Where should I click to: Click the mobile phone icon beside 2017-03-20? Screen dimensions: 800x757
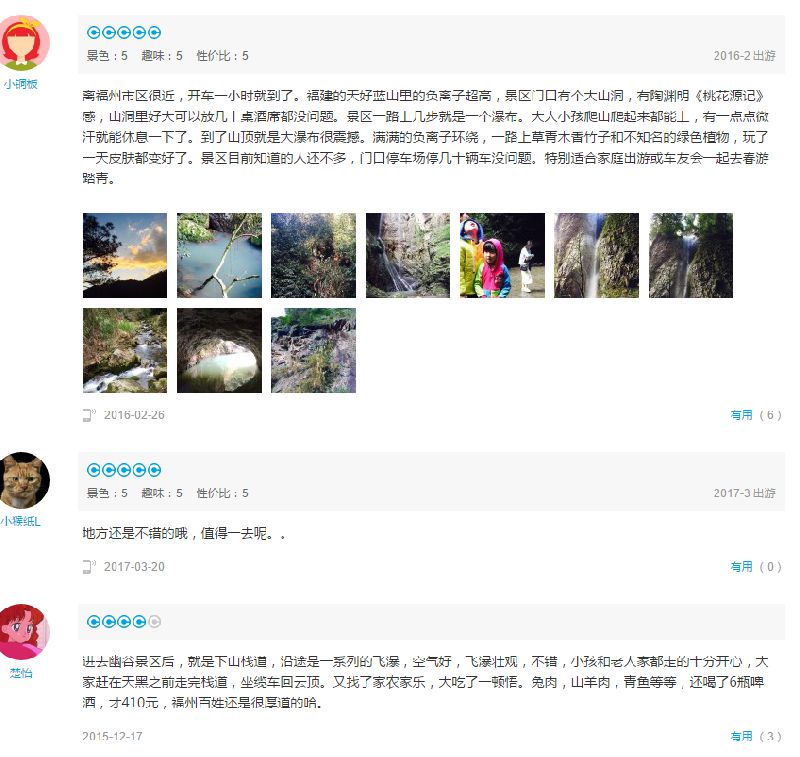(89, 567)
